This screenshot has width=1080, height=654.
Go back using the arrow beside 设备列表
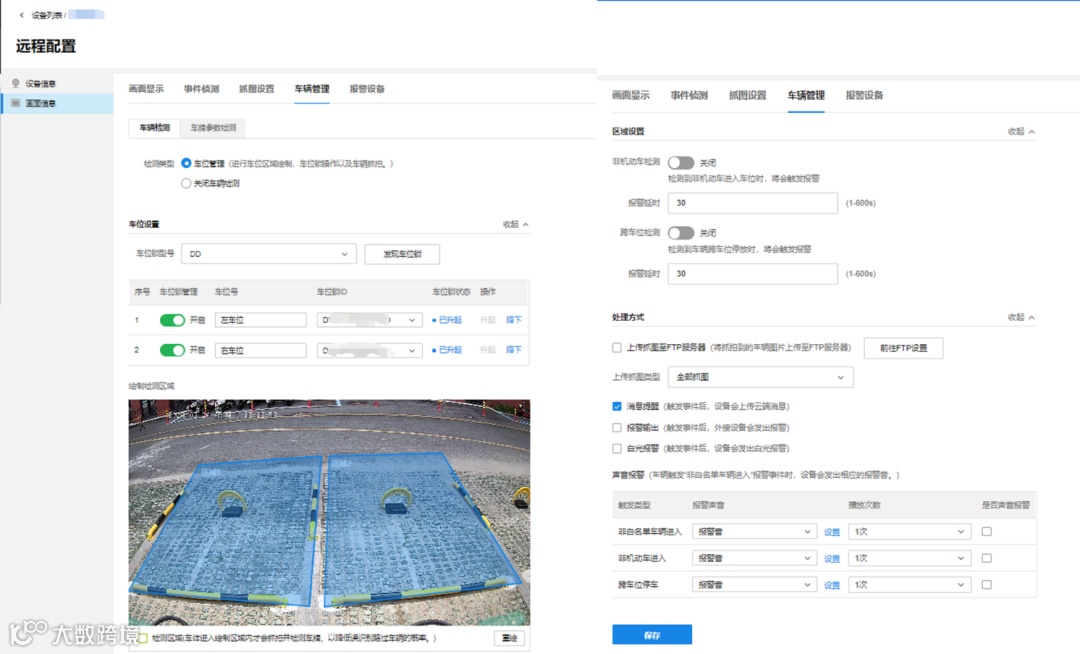21,15
